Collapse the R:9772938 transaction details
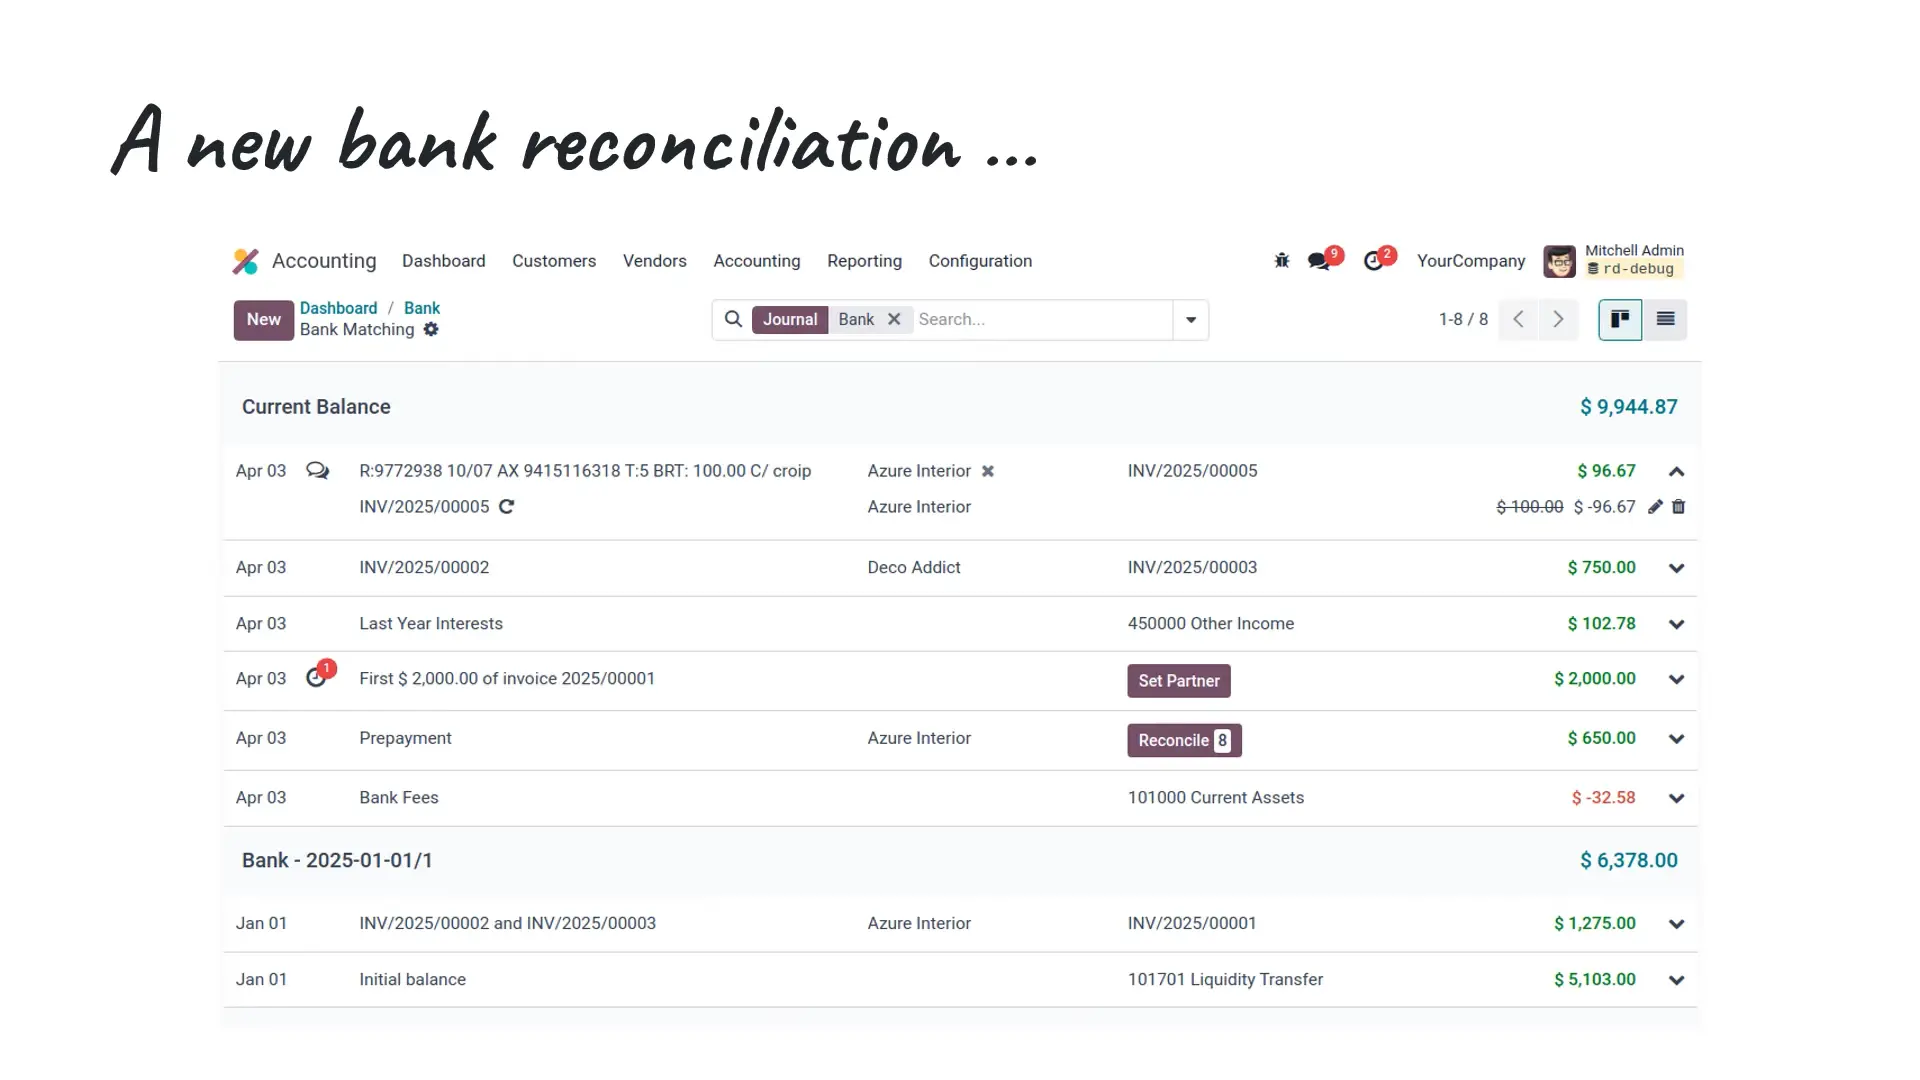The image size is (1920, 1080). click(1677, 471)
